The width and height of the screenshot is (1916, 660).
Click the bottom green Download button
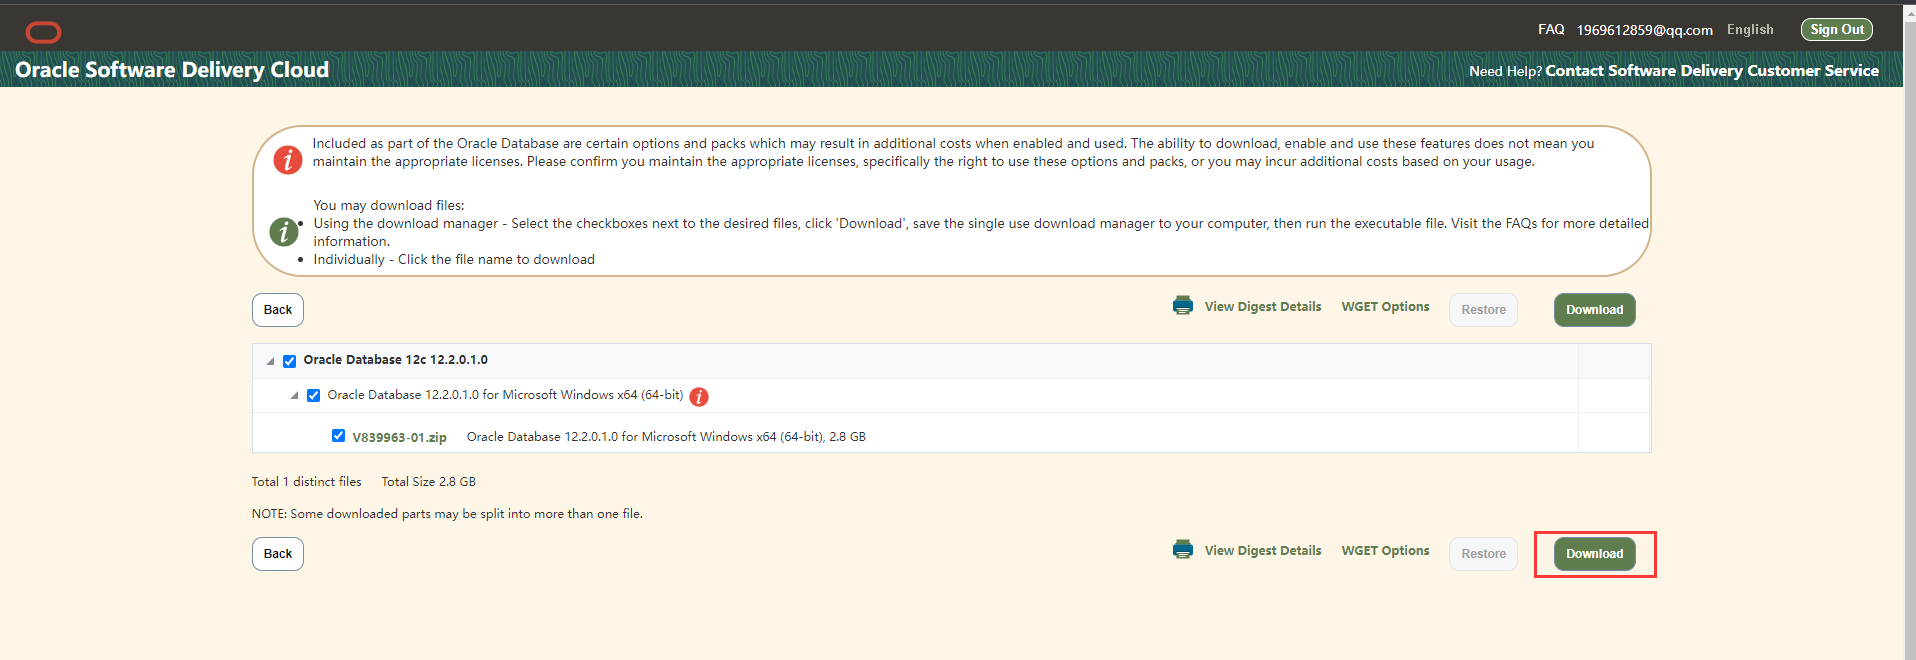pos(1595,554)
